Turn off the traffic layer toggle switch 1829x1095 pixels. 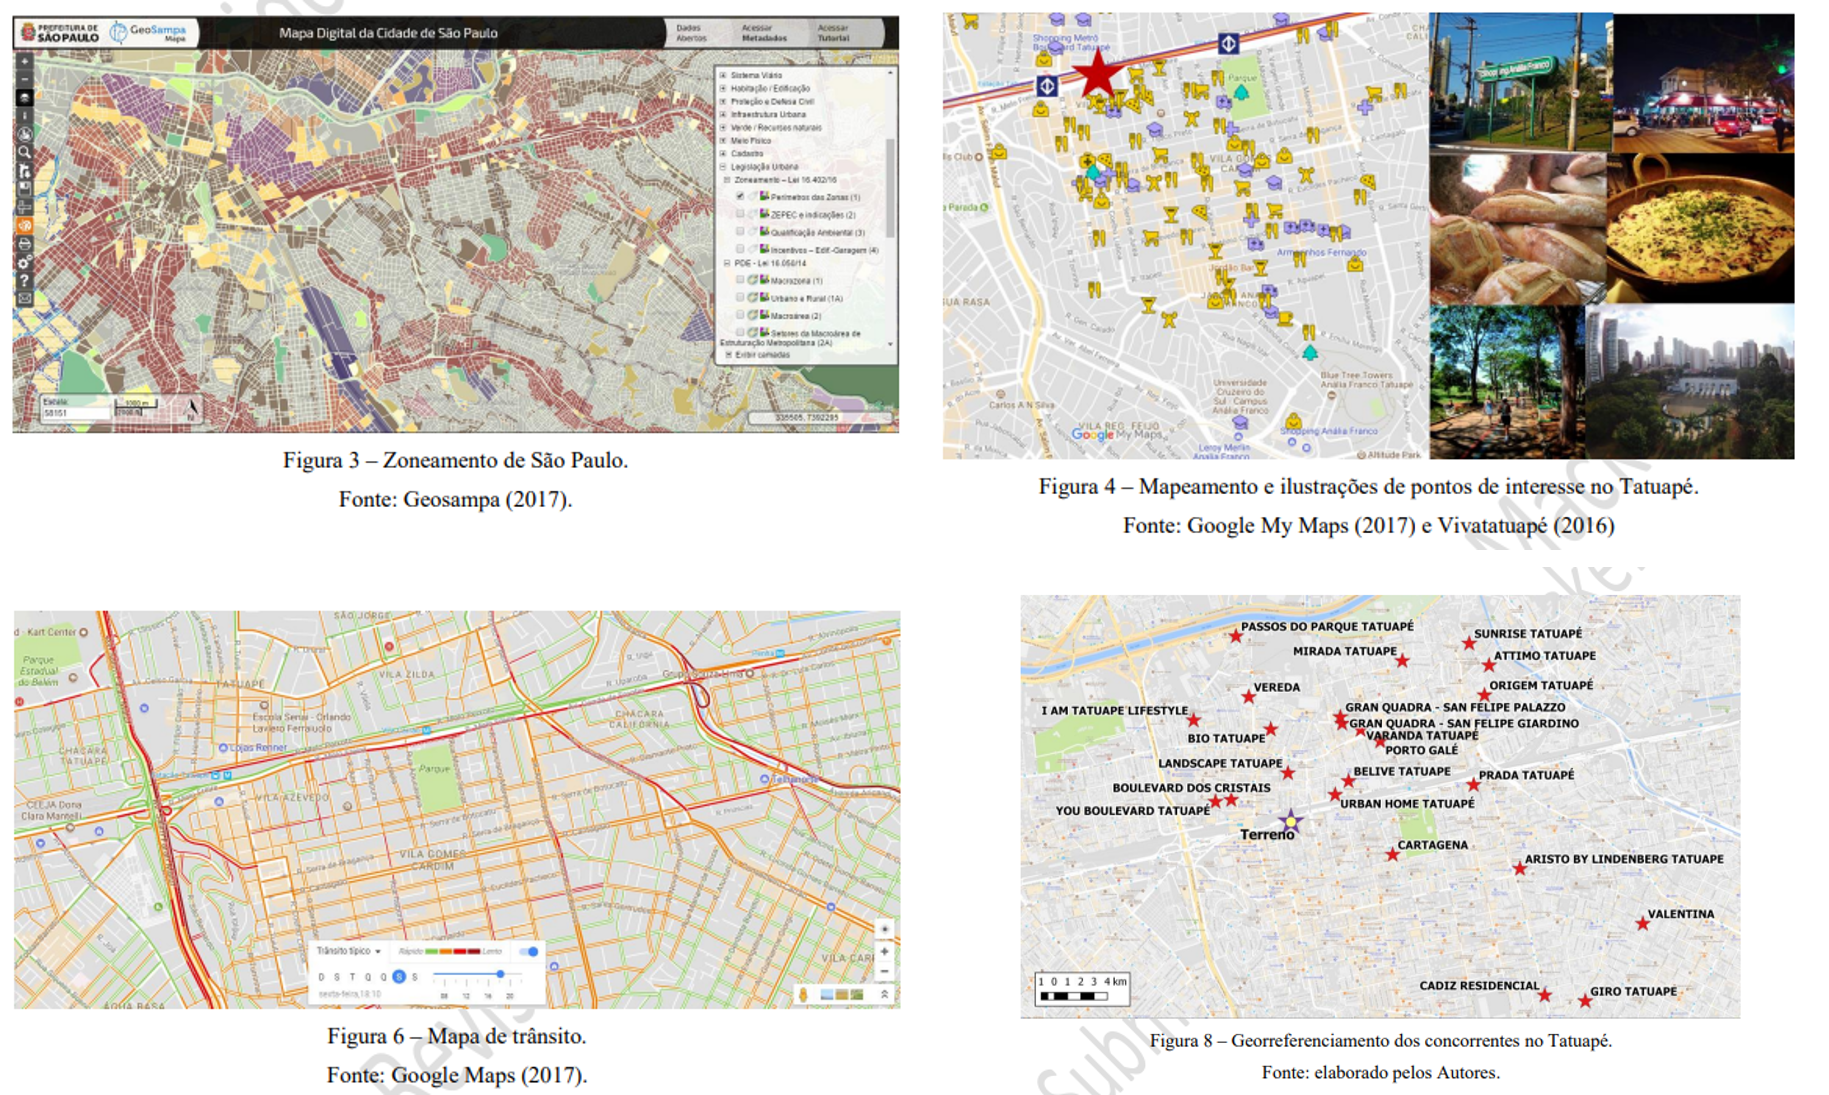[530, 951]
